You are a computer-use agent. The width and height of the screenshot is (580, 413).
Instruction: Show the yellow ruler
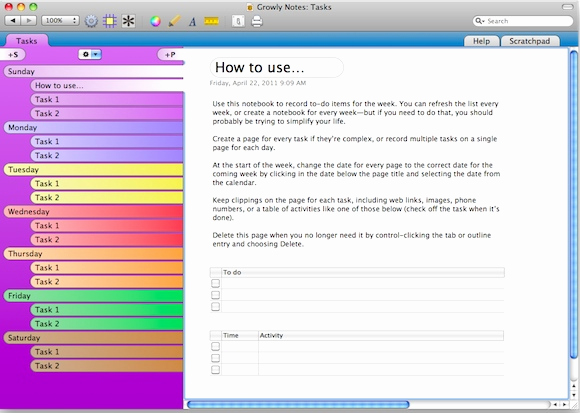[212, 21]
